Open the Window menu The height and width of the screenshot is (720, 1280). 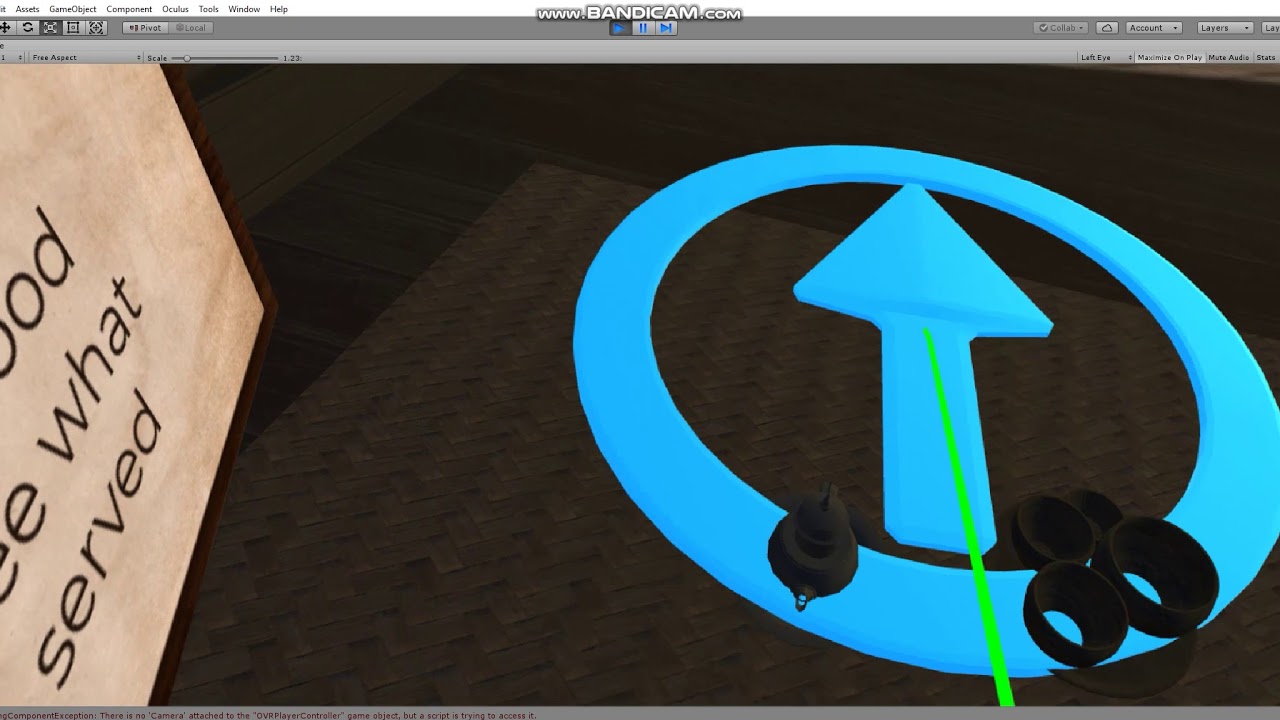click(x=244, y=9)
